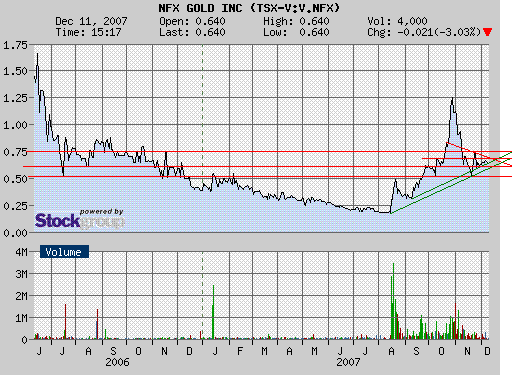
Task: Click the green volume spike in January 2007
Action: tap(213, 312)
